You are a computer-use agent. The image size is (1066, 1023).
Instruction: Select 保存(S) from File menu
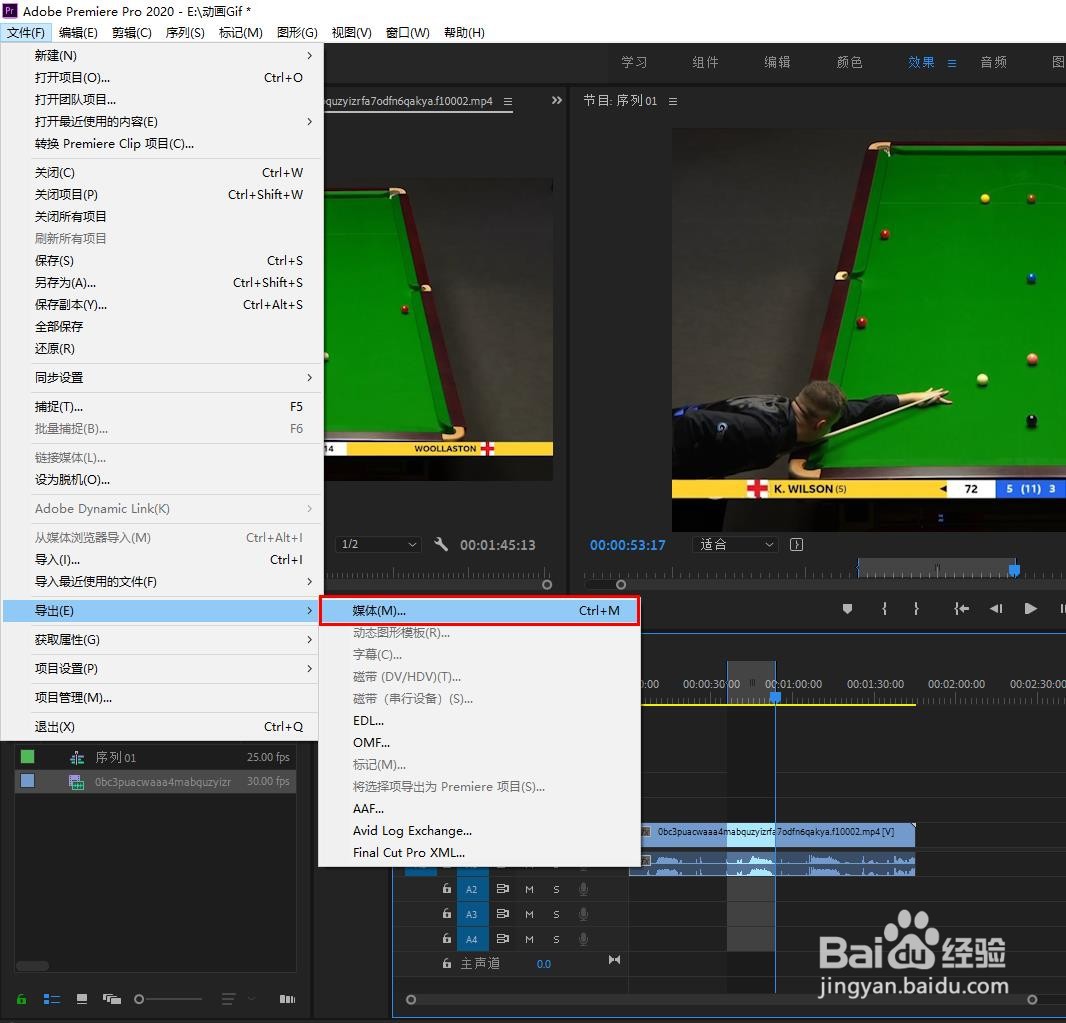[x=162, y=260]
